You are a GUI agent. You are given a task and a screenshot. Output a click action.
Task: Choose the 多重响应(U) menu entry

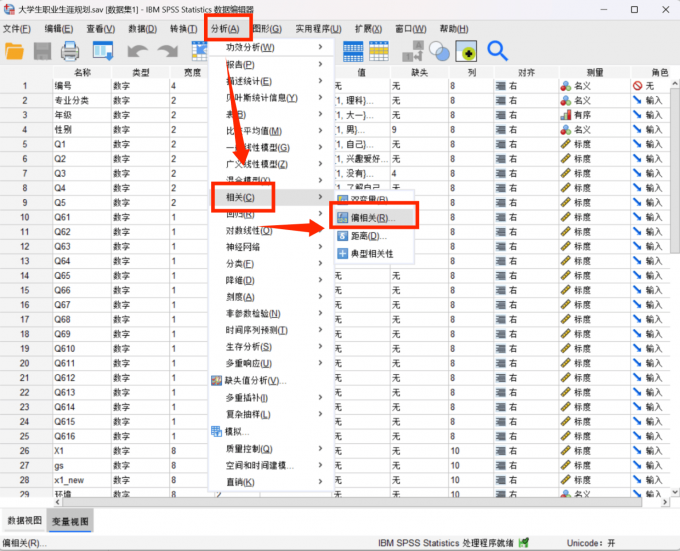(x=269, y=363)
